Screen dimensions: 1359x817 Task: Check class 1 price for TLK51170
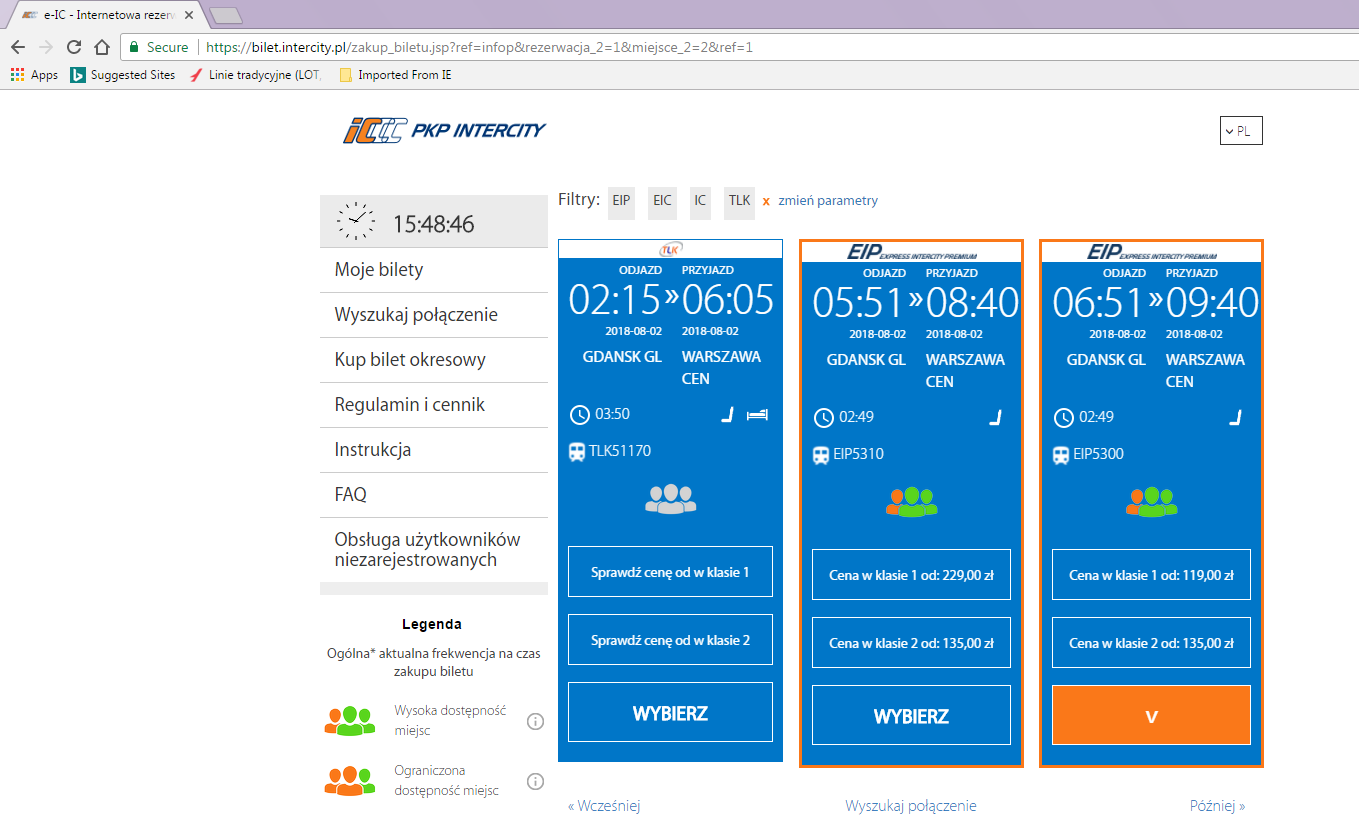(x=670, y=572)
